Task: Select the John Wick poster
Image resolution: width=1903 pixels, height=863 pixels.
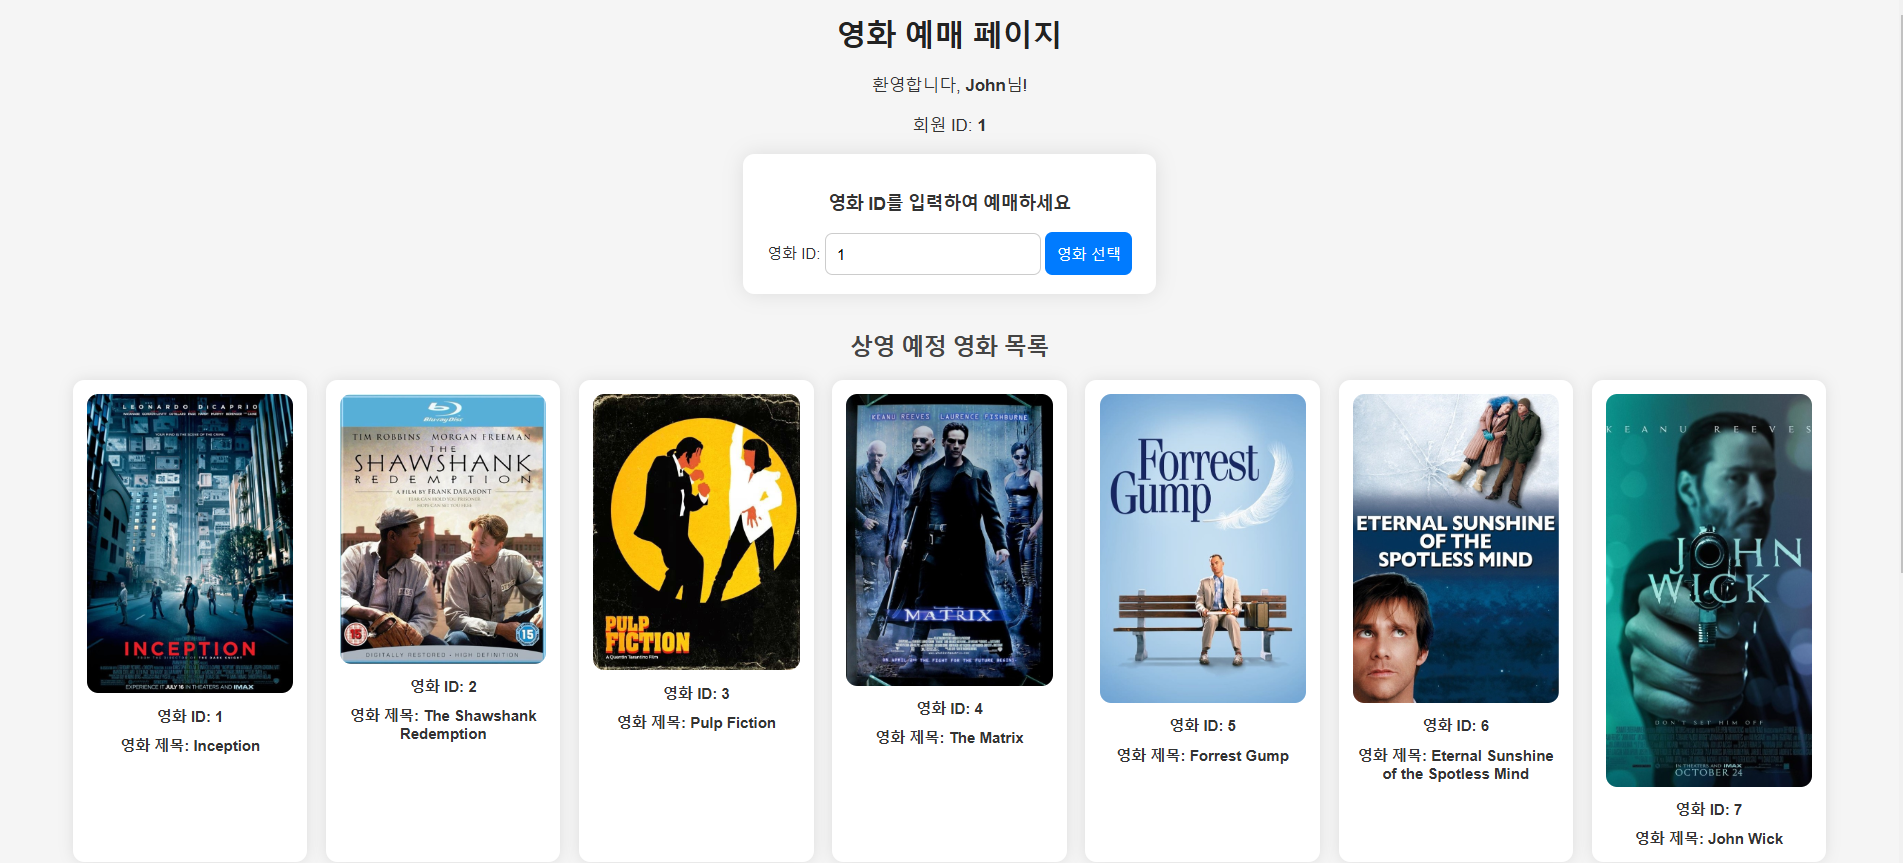Action: 1709,590
